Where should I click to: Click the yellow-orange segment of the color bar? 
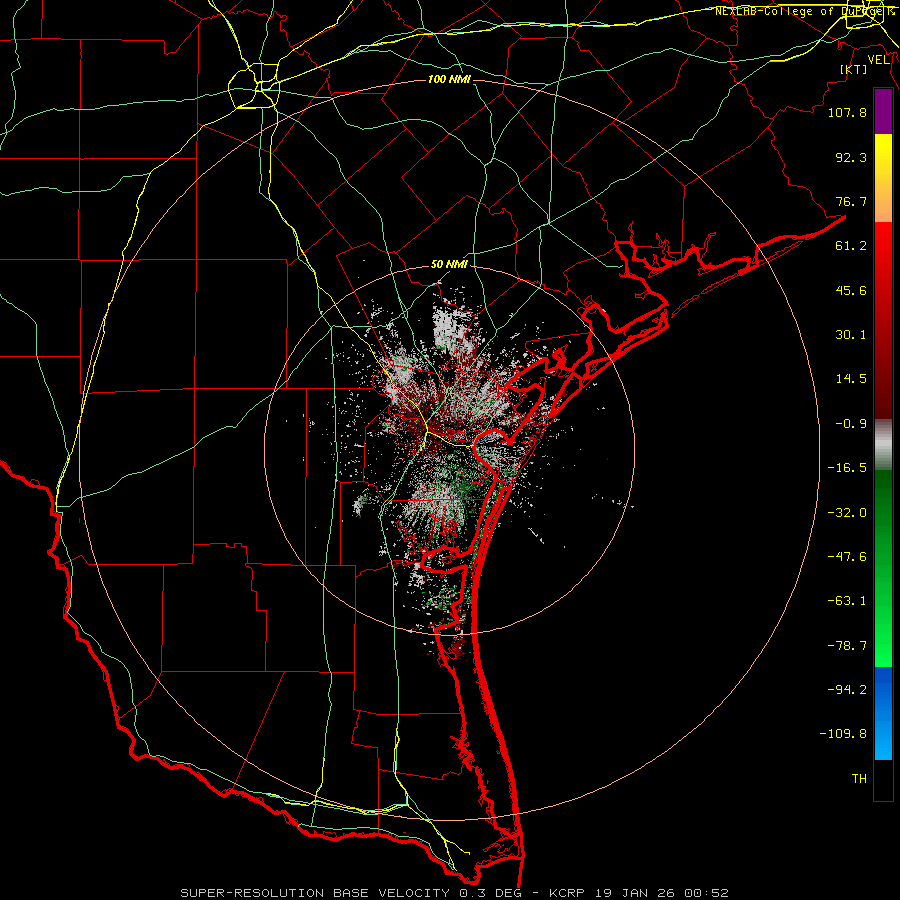coord(883,178)
